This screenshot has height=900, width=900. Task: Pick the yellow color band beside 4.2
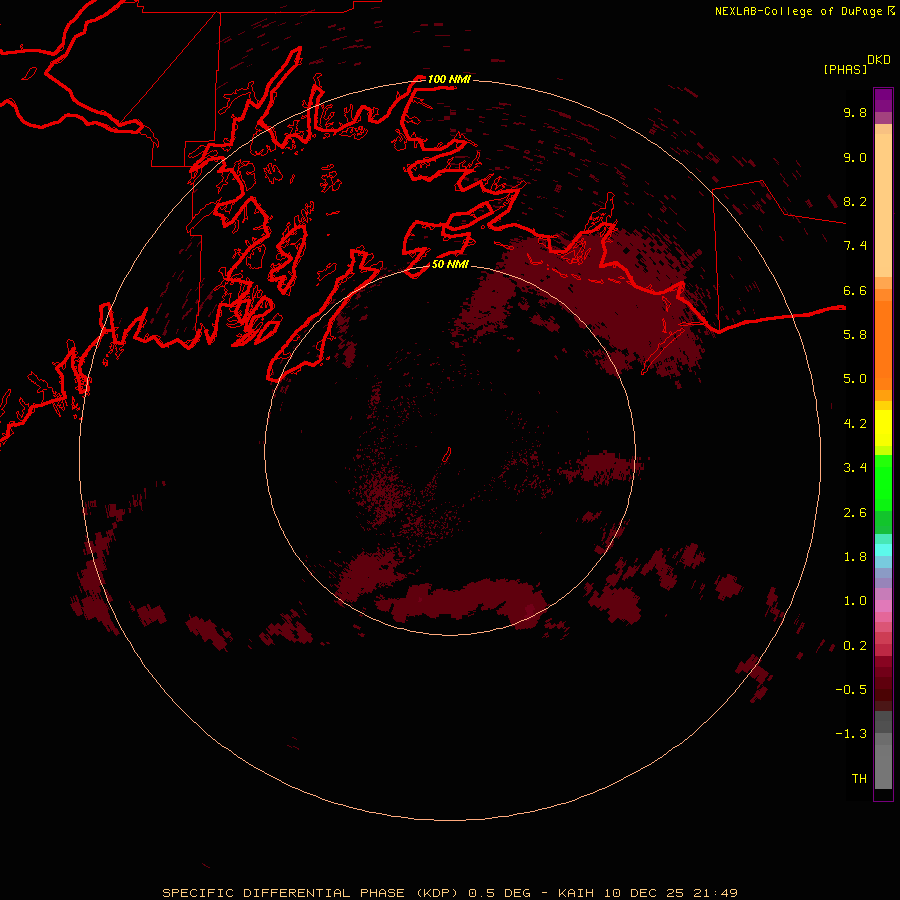click(x=883, y=428)
